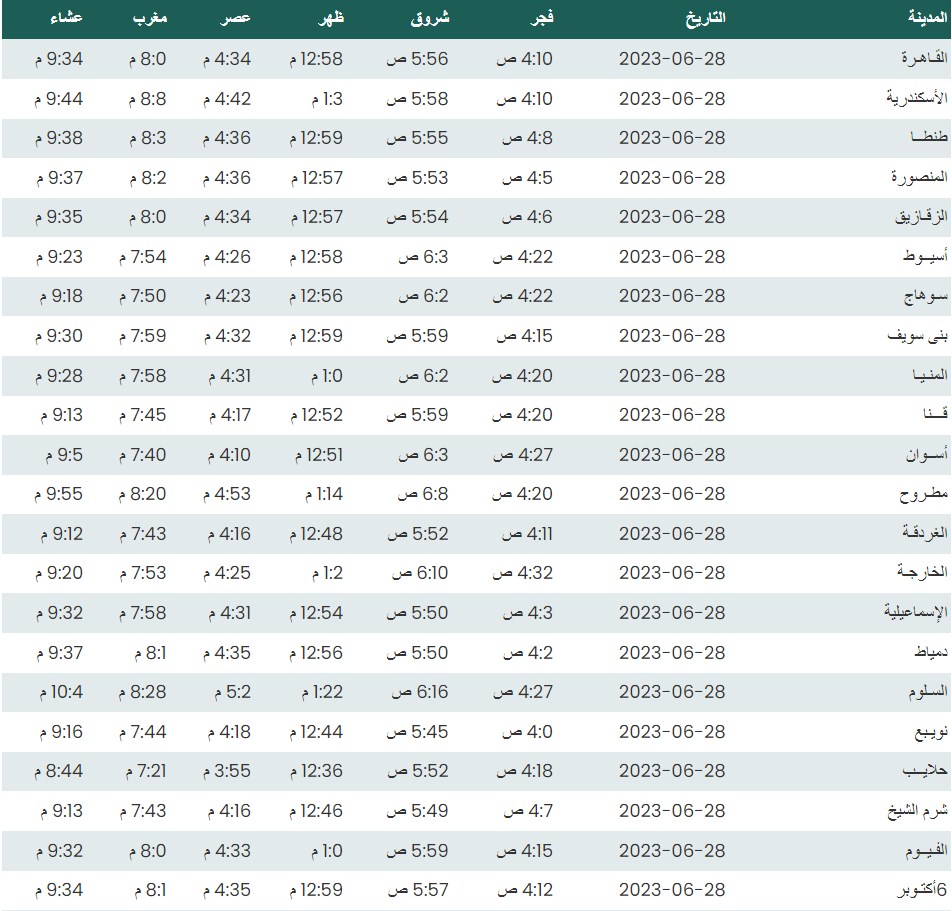Viewport: 952px width, 911px height.
Task: Select the شروق column header
Action: [x=431, y=19]
